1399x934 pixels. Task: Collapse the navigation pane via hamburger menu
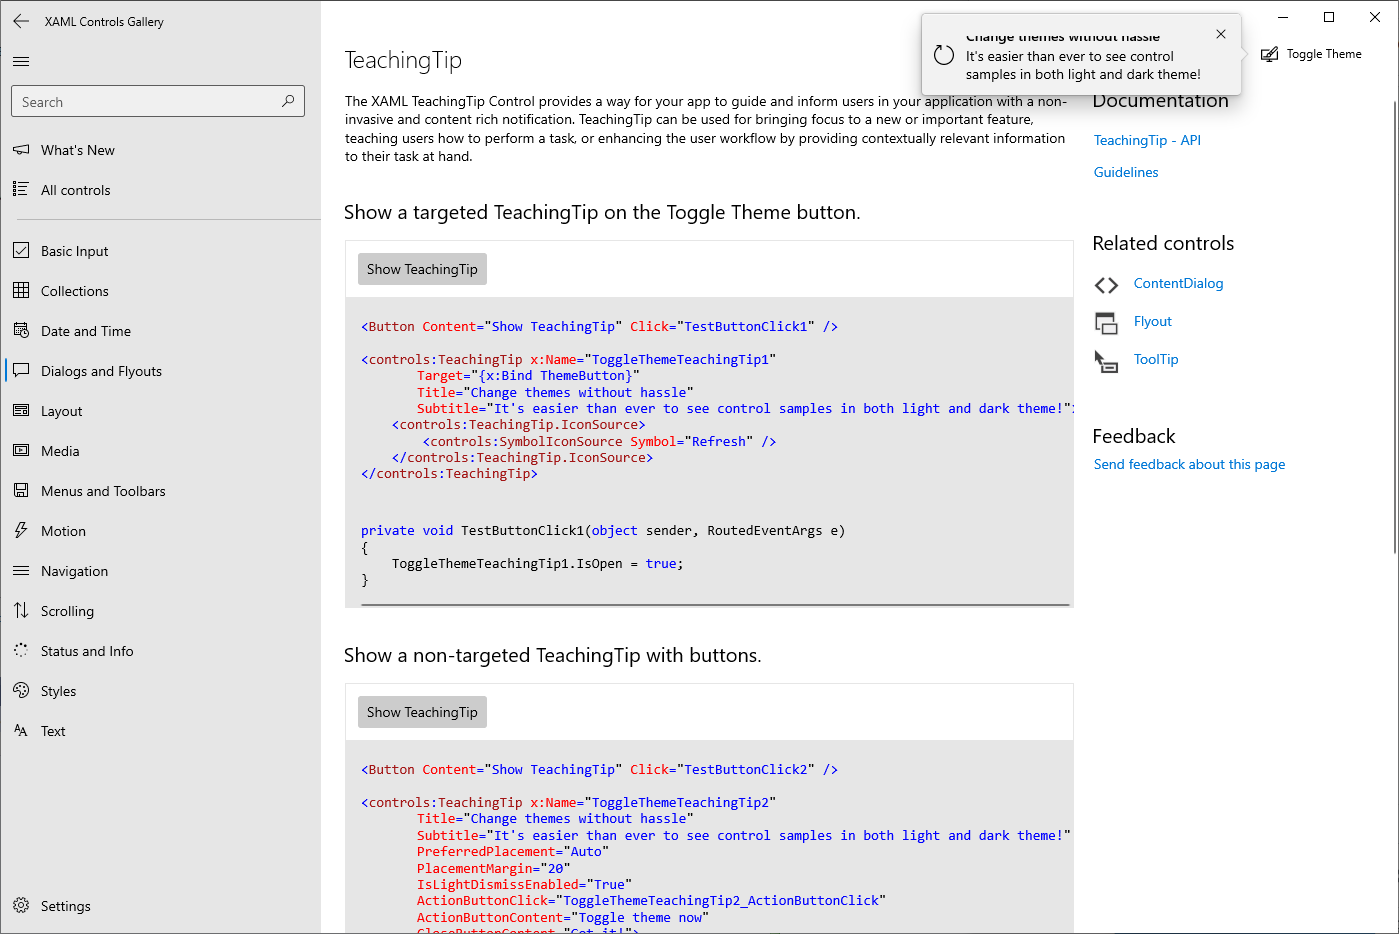click(20, 61)
